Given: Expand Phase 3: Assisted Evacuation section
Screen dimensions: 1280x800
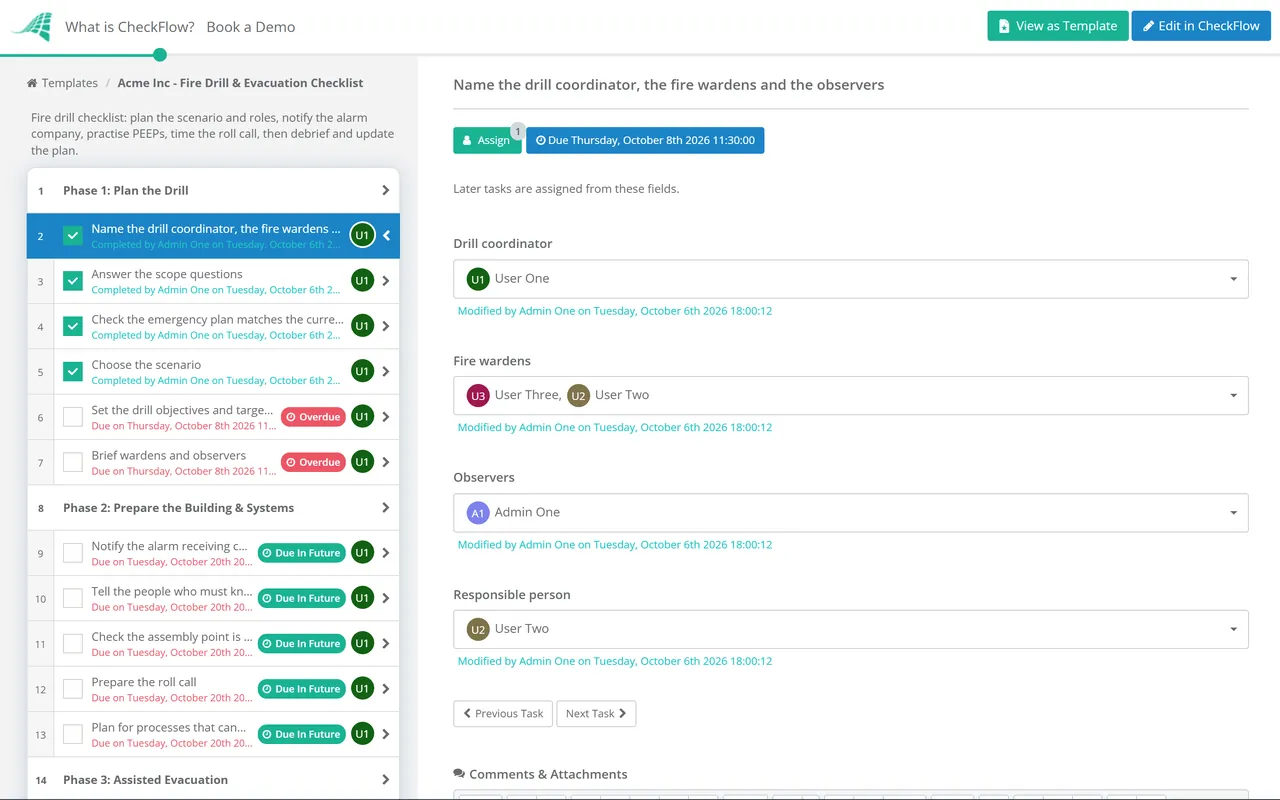Looking at the screenshot, I should coord(386,780).
